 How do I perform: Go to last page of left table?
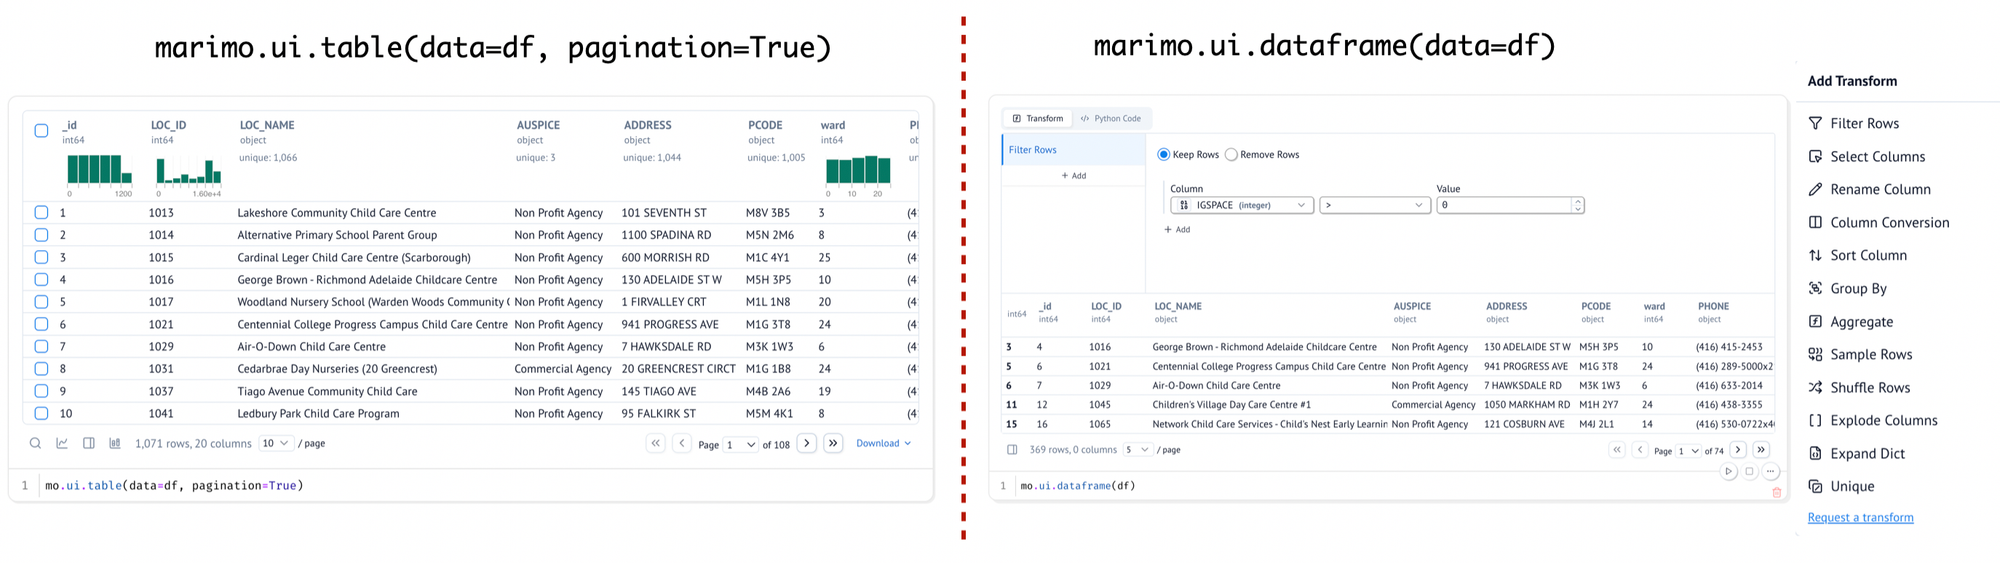[x=833, y=443]
